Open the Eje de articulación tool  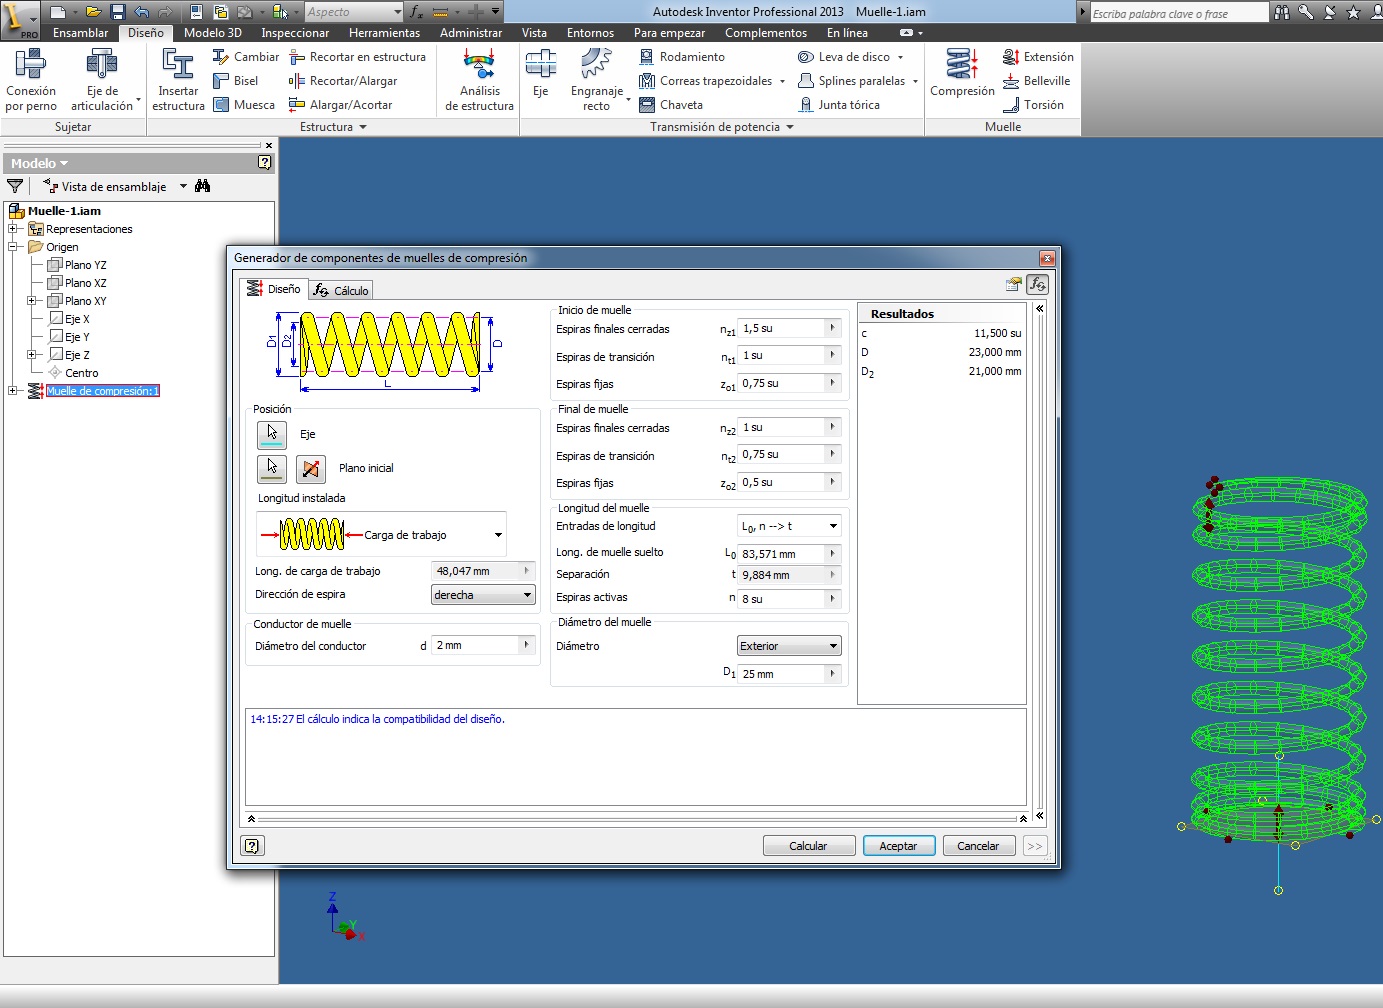click(102, 80)
